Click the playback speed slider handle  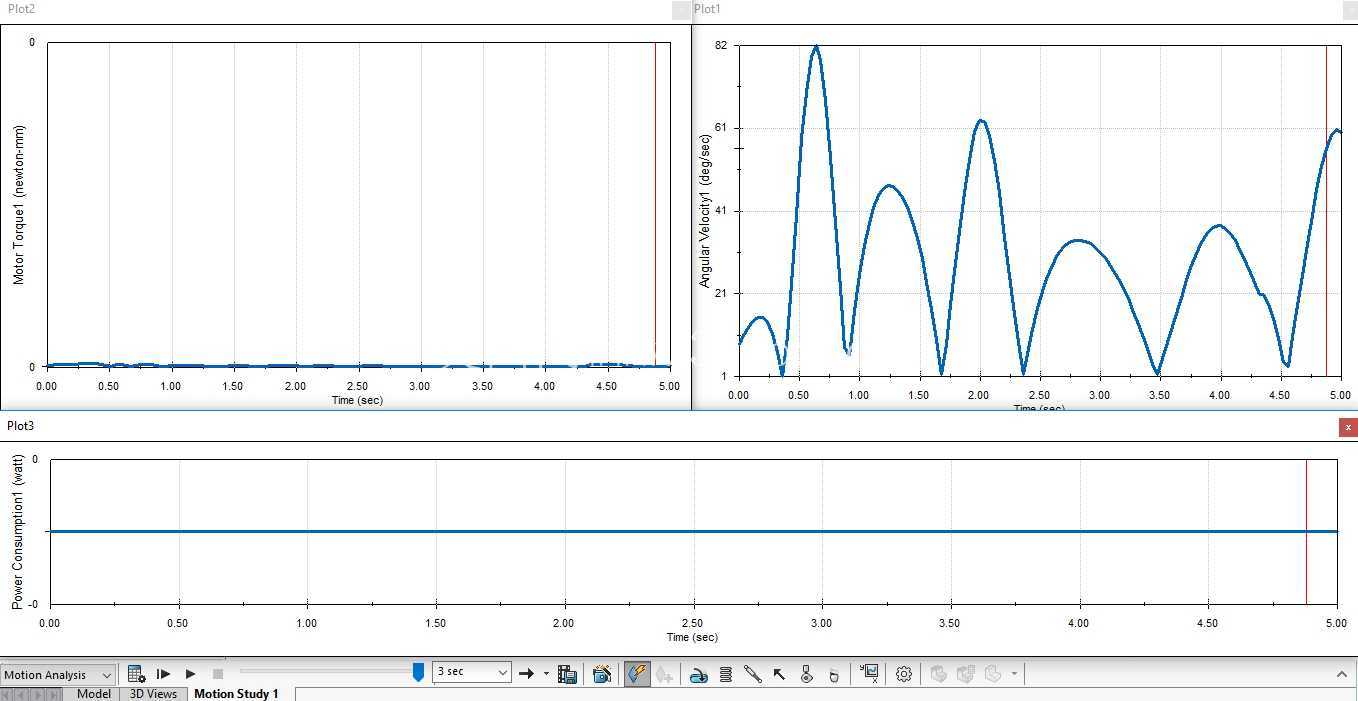coord(418,673)
